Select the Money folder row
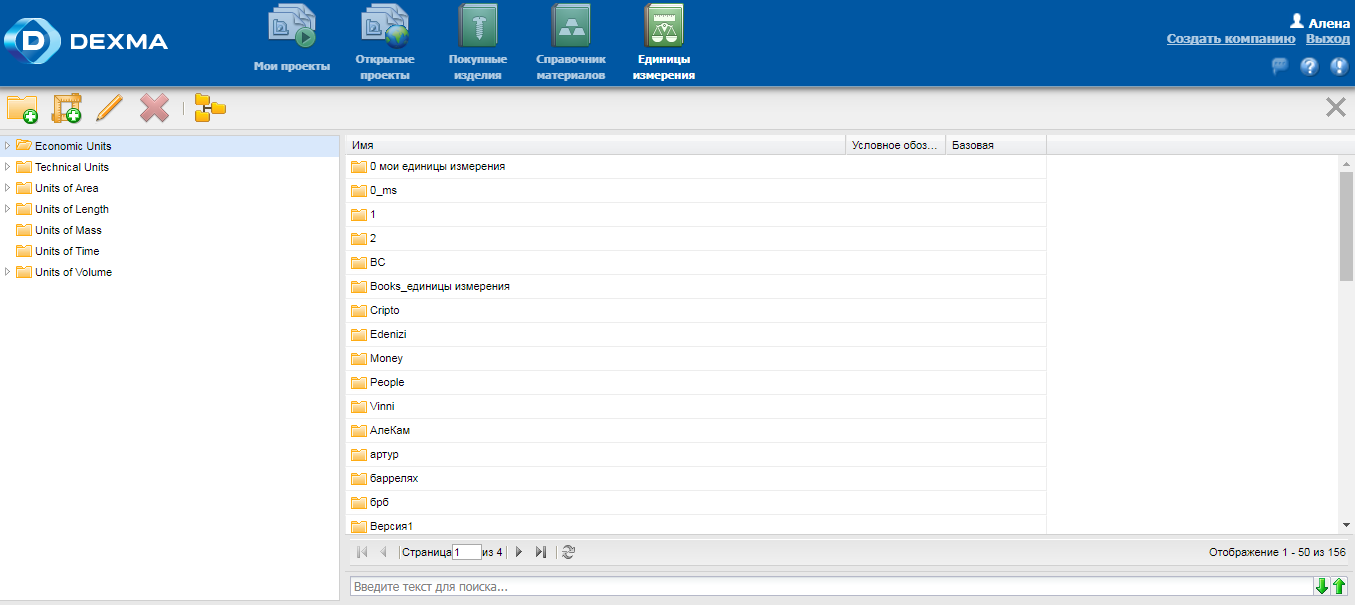Viewport: 1355px width, 605px height. [696, 358]
